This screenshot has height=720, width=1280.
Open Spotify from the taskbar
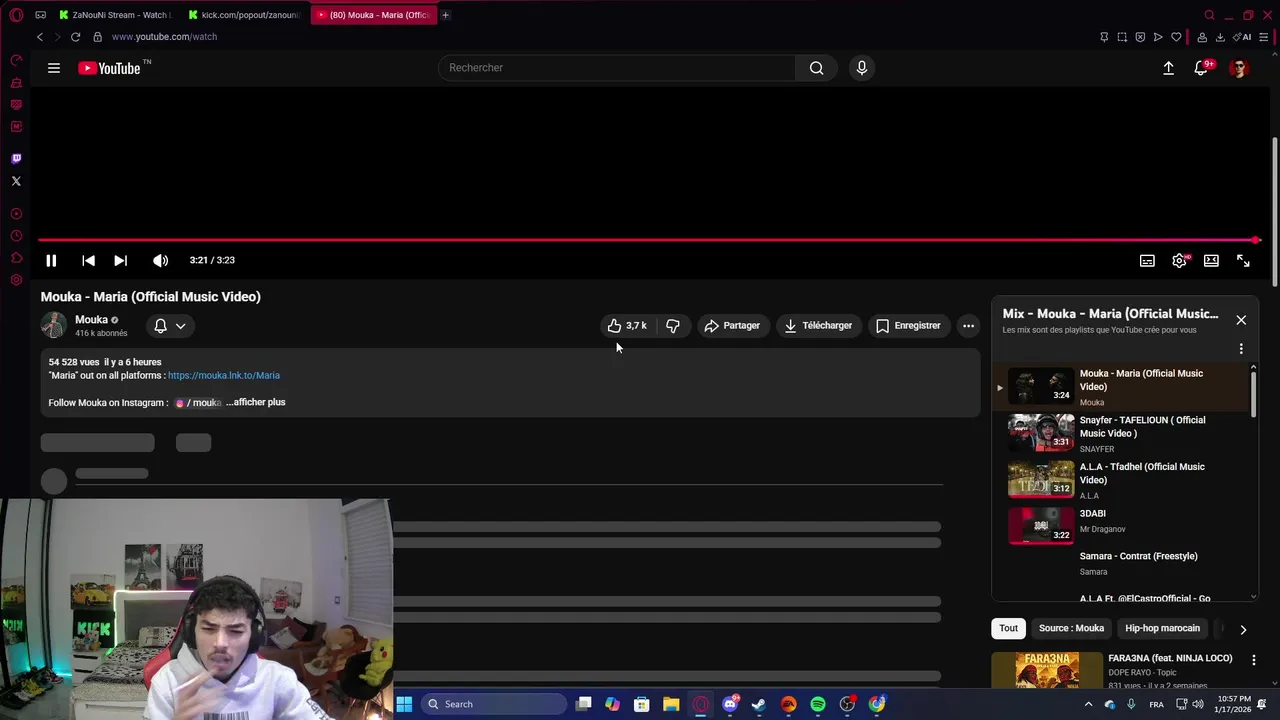(818, 704)
